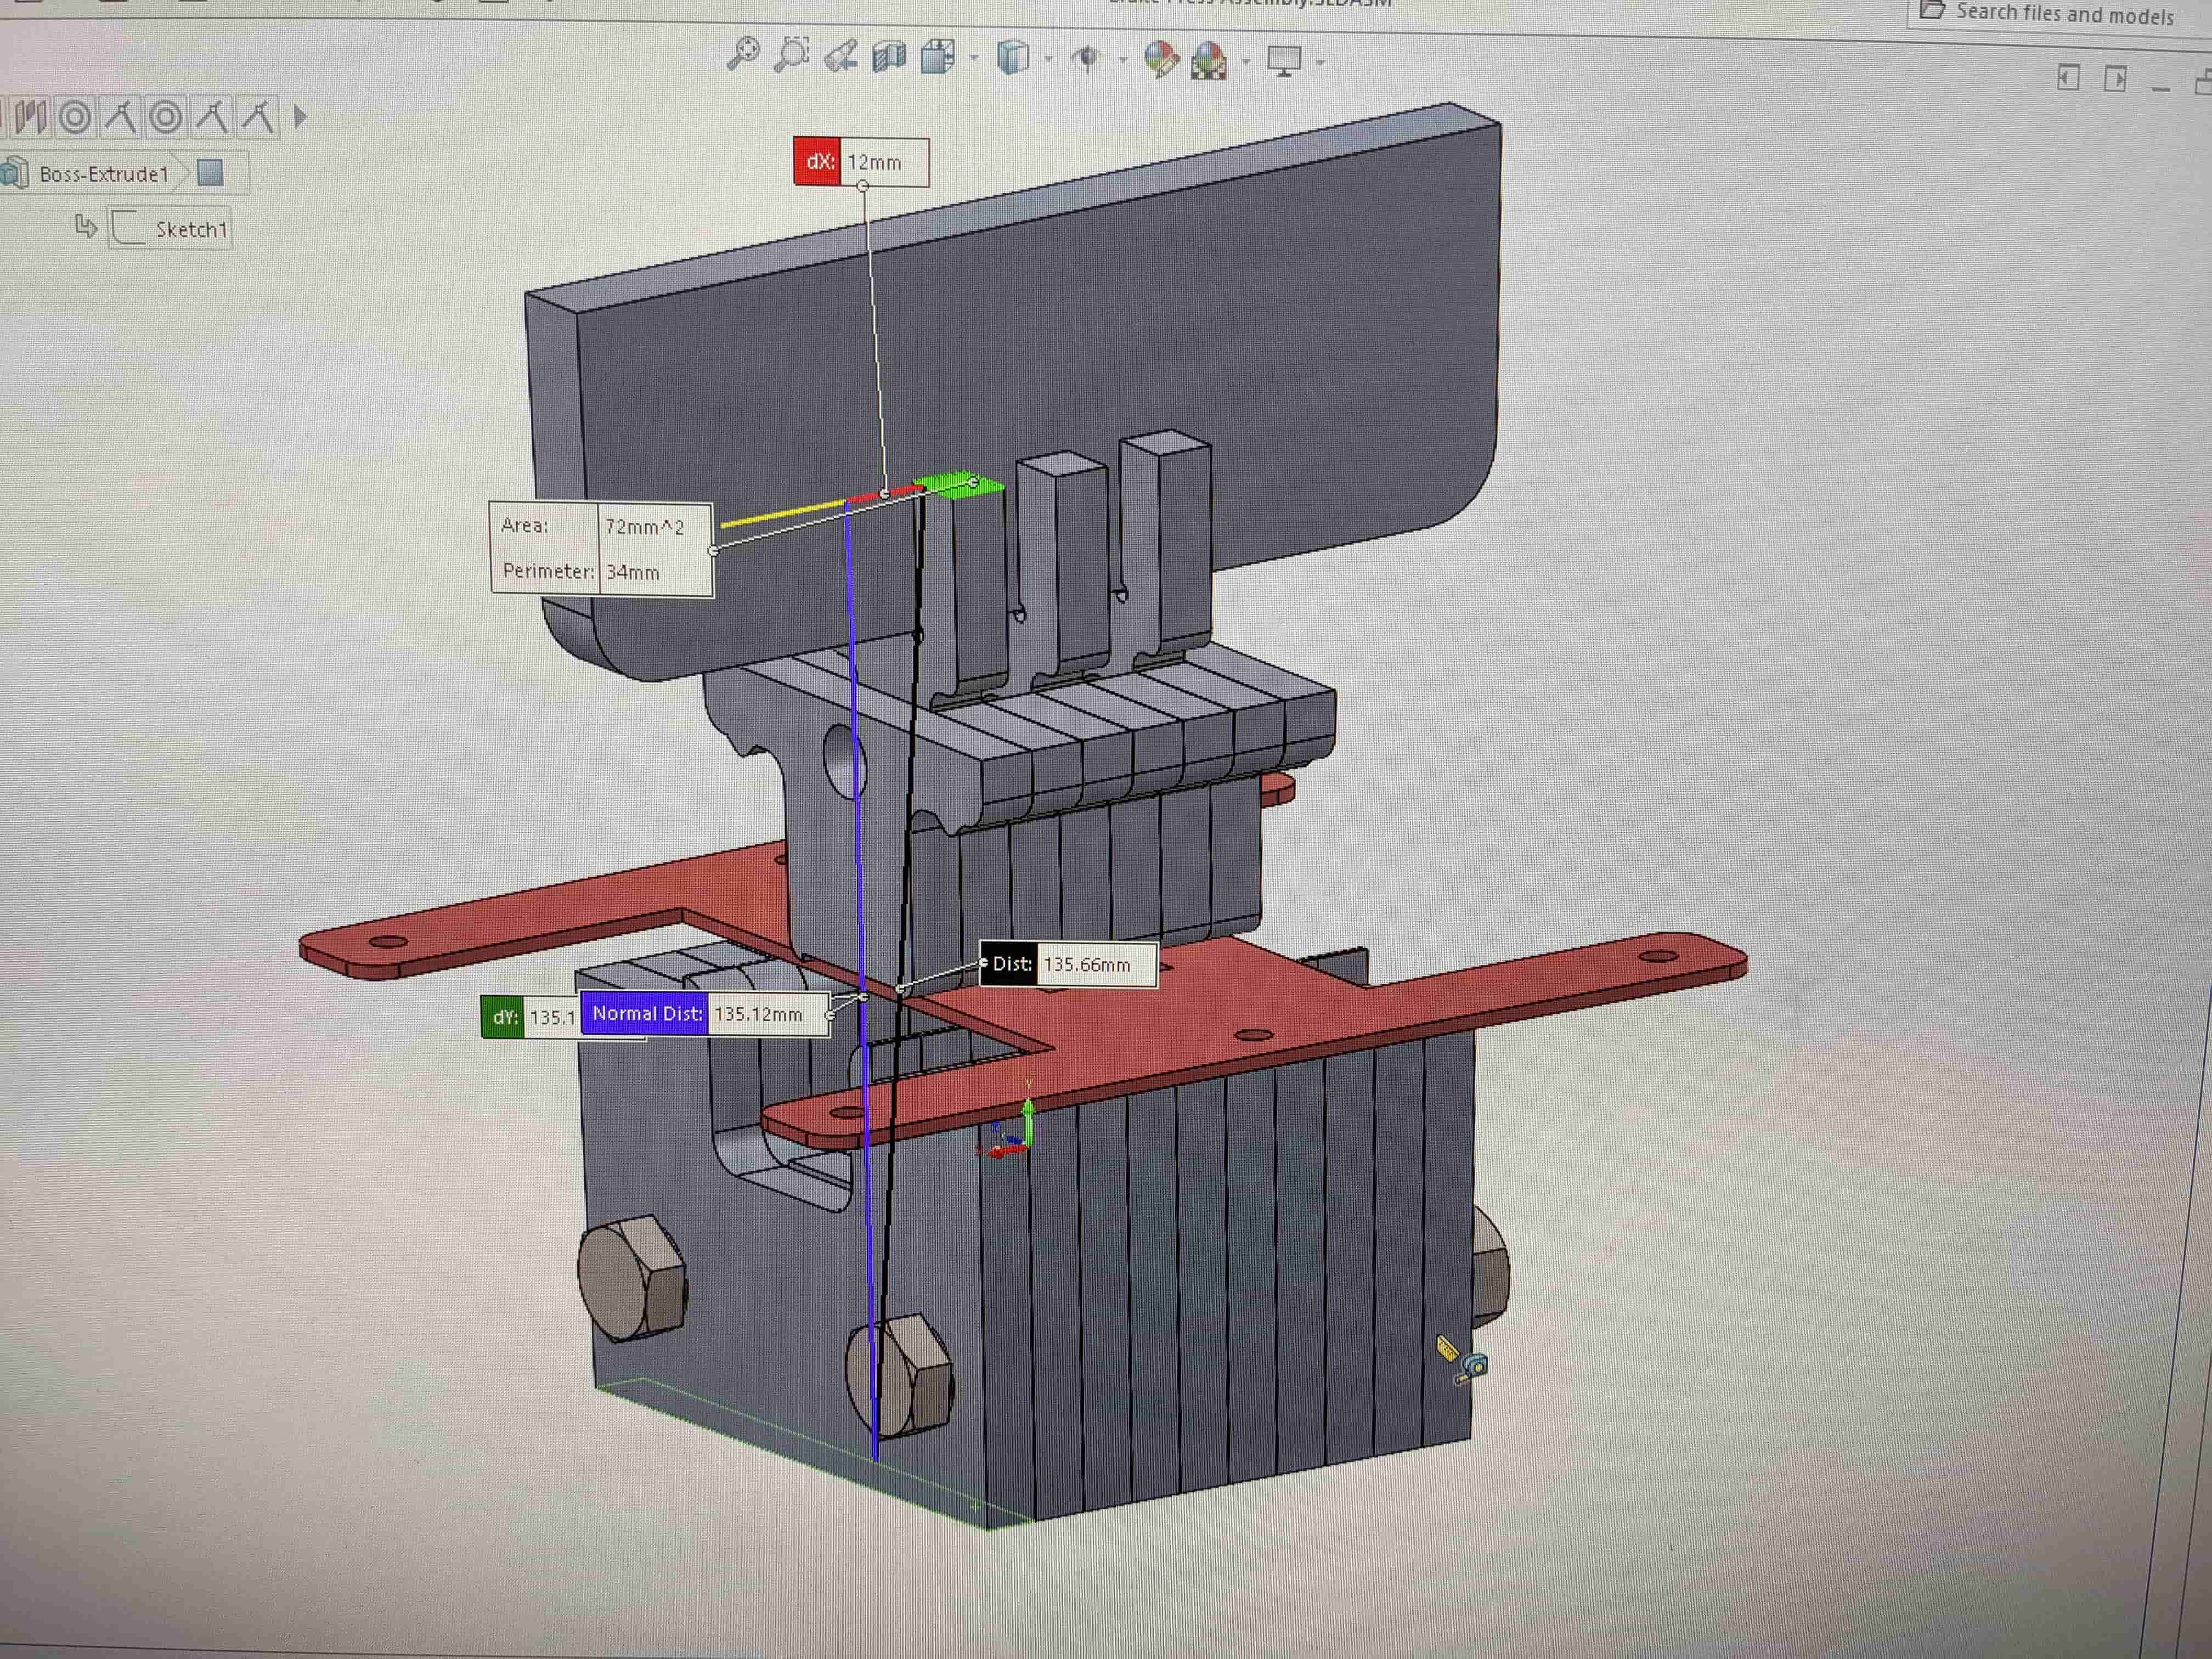This screenshot has height=1659, width=2212.
Task: Click the blue face swatch beside Boss-Extrude1
Action: [x=210, y=173]
